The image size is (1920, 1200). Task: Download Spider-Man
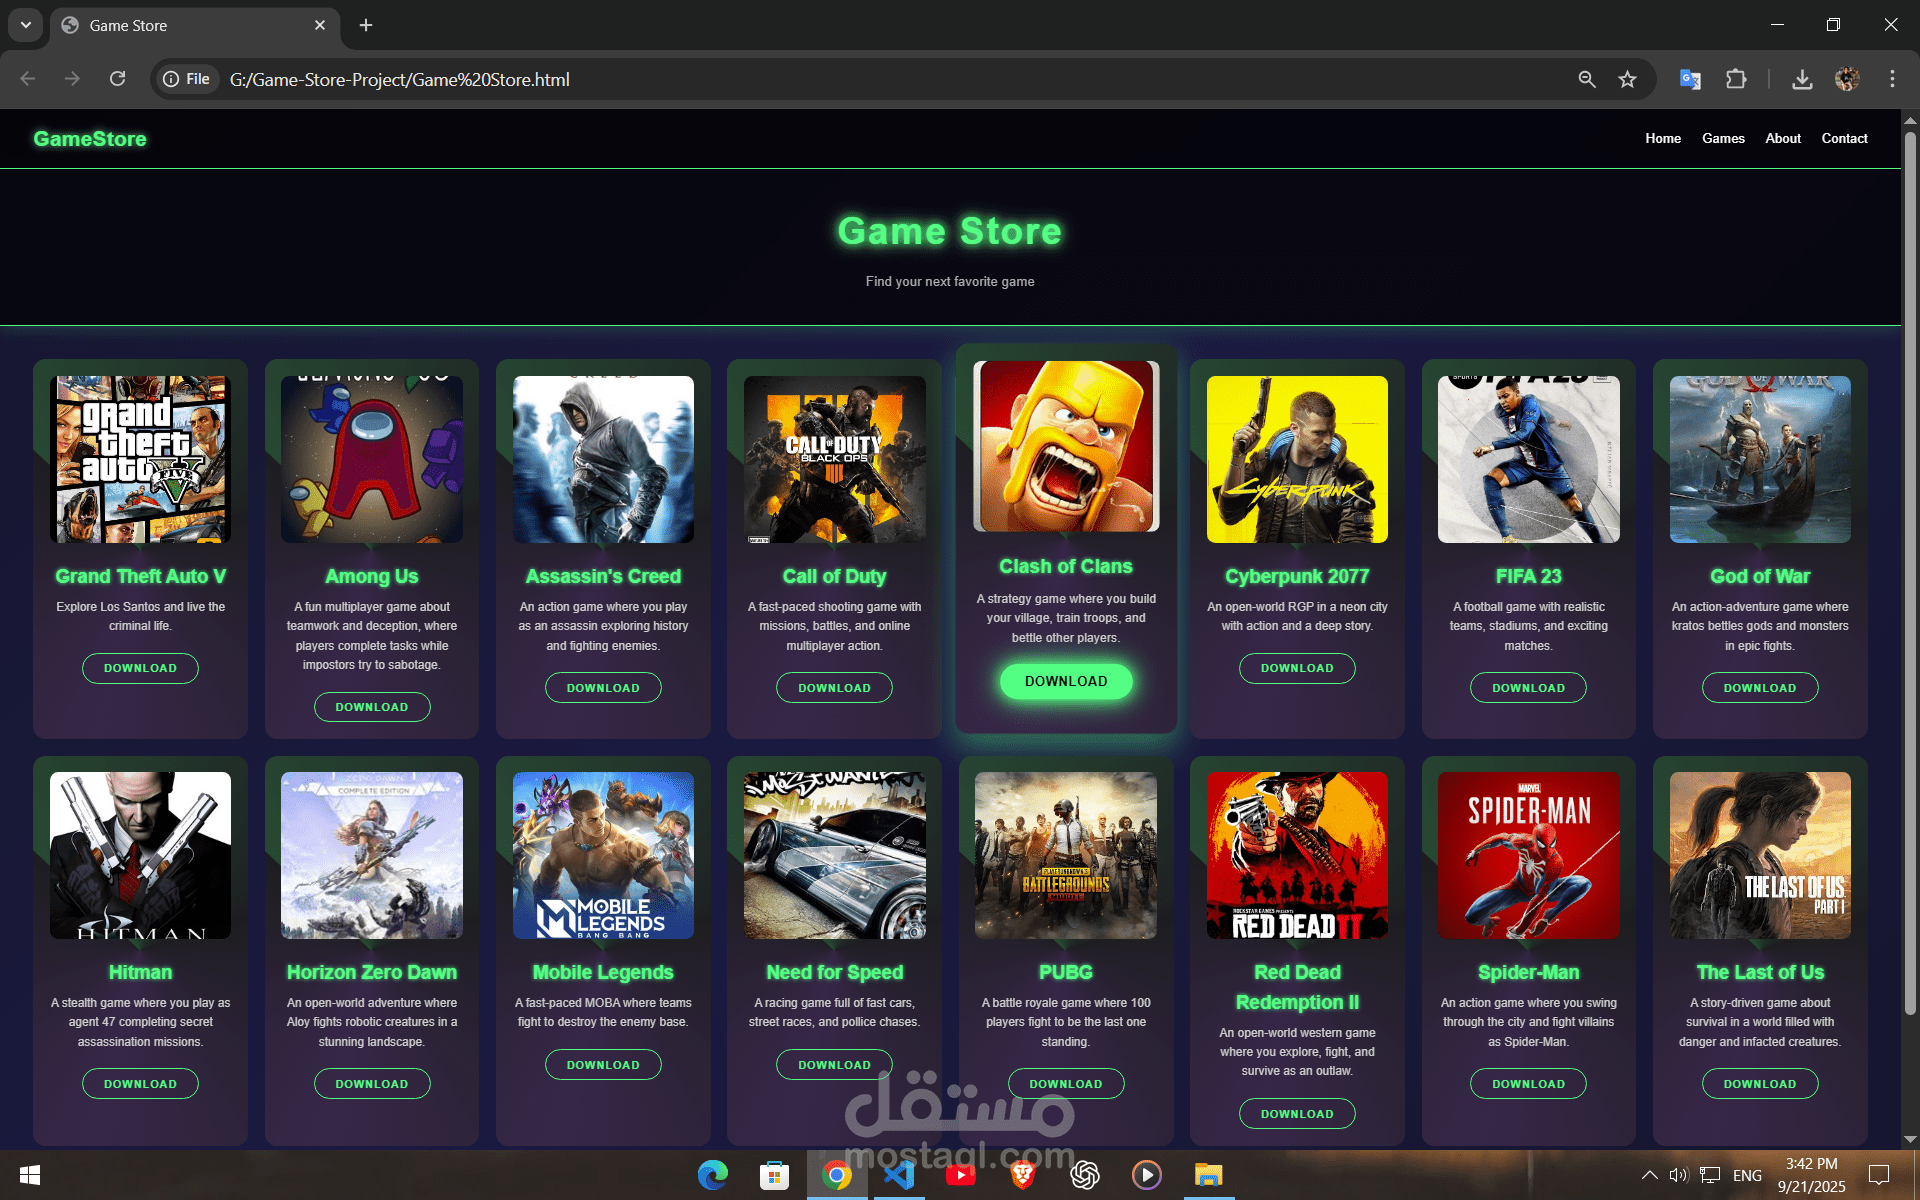(1529, 1084)
